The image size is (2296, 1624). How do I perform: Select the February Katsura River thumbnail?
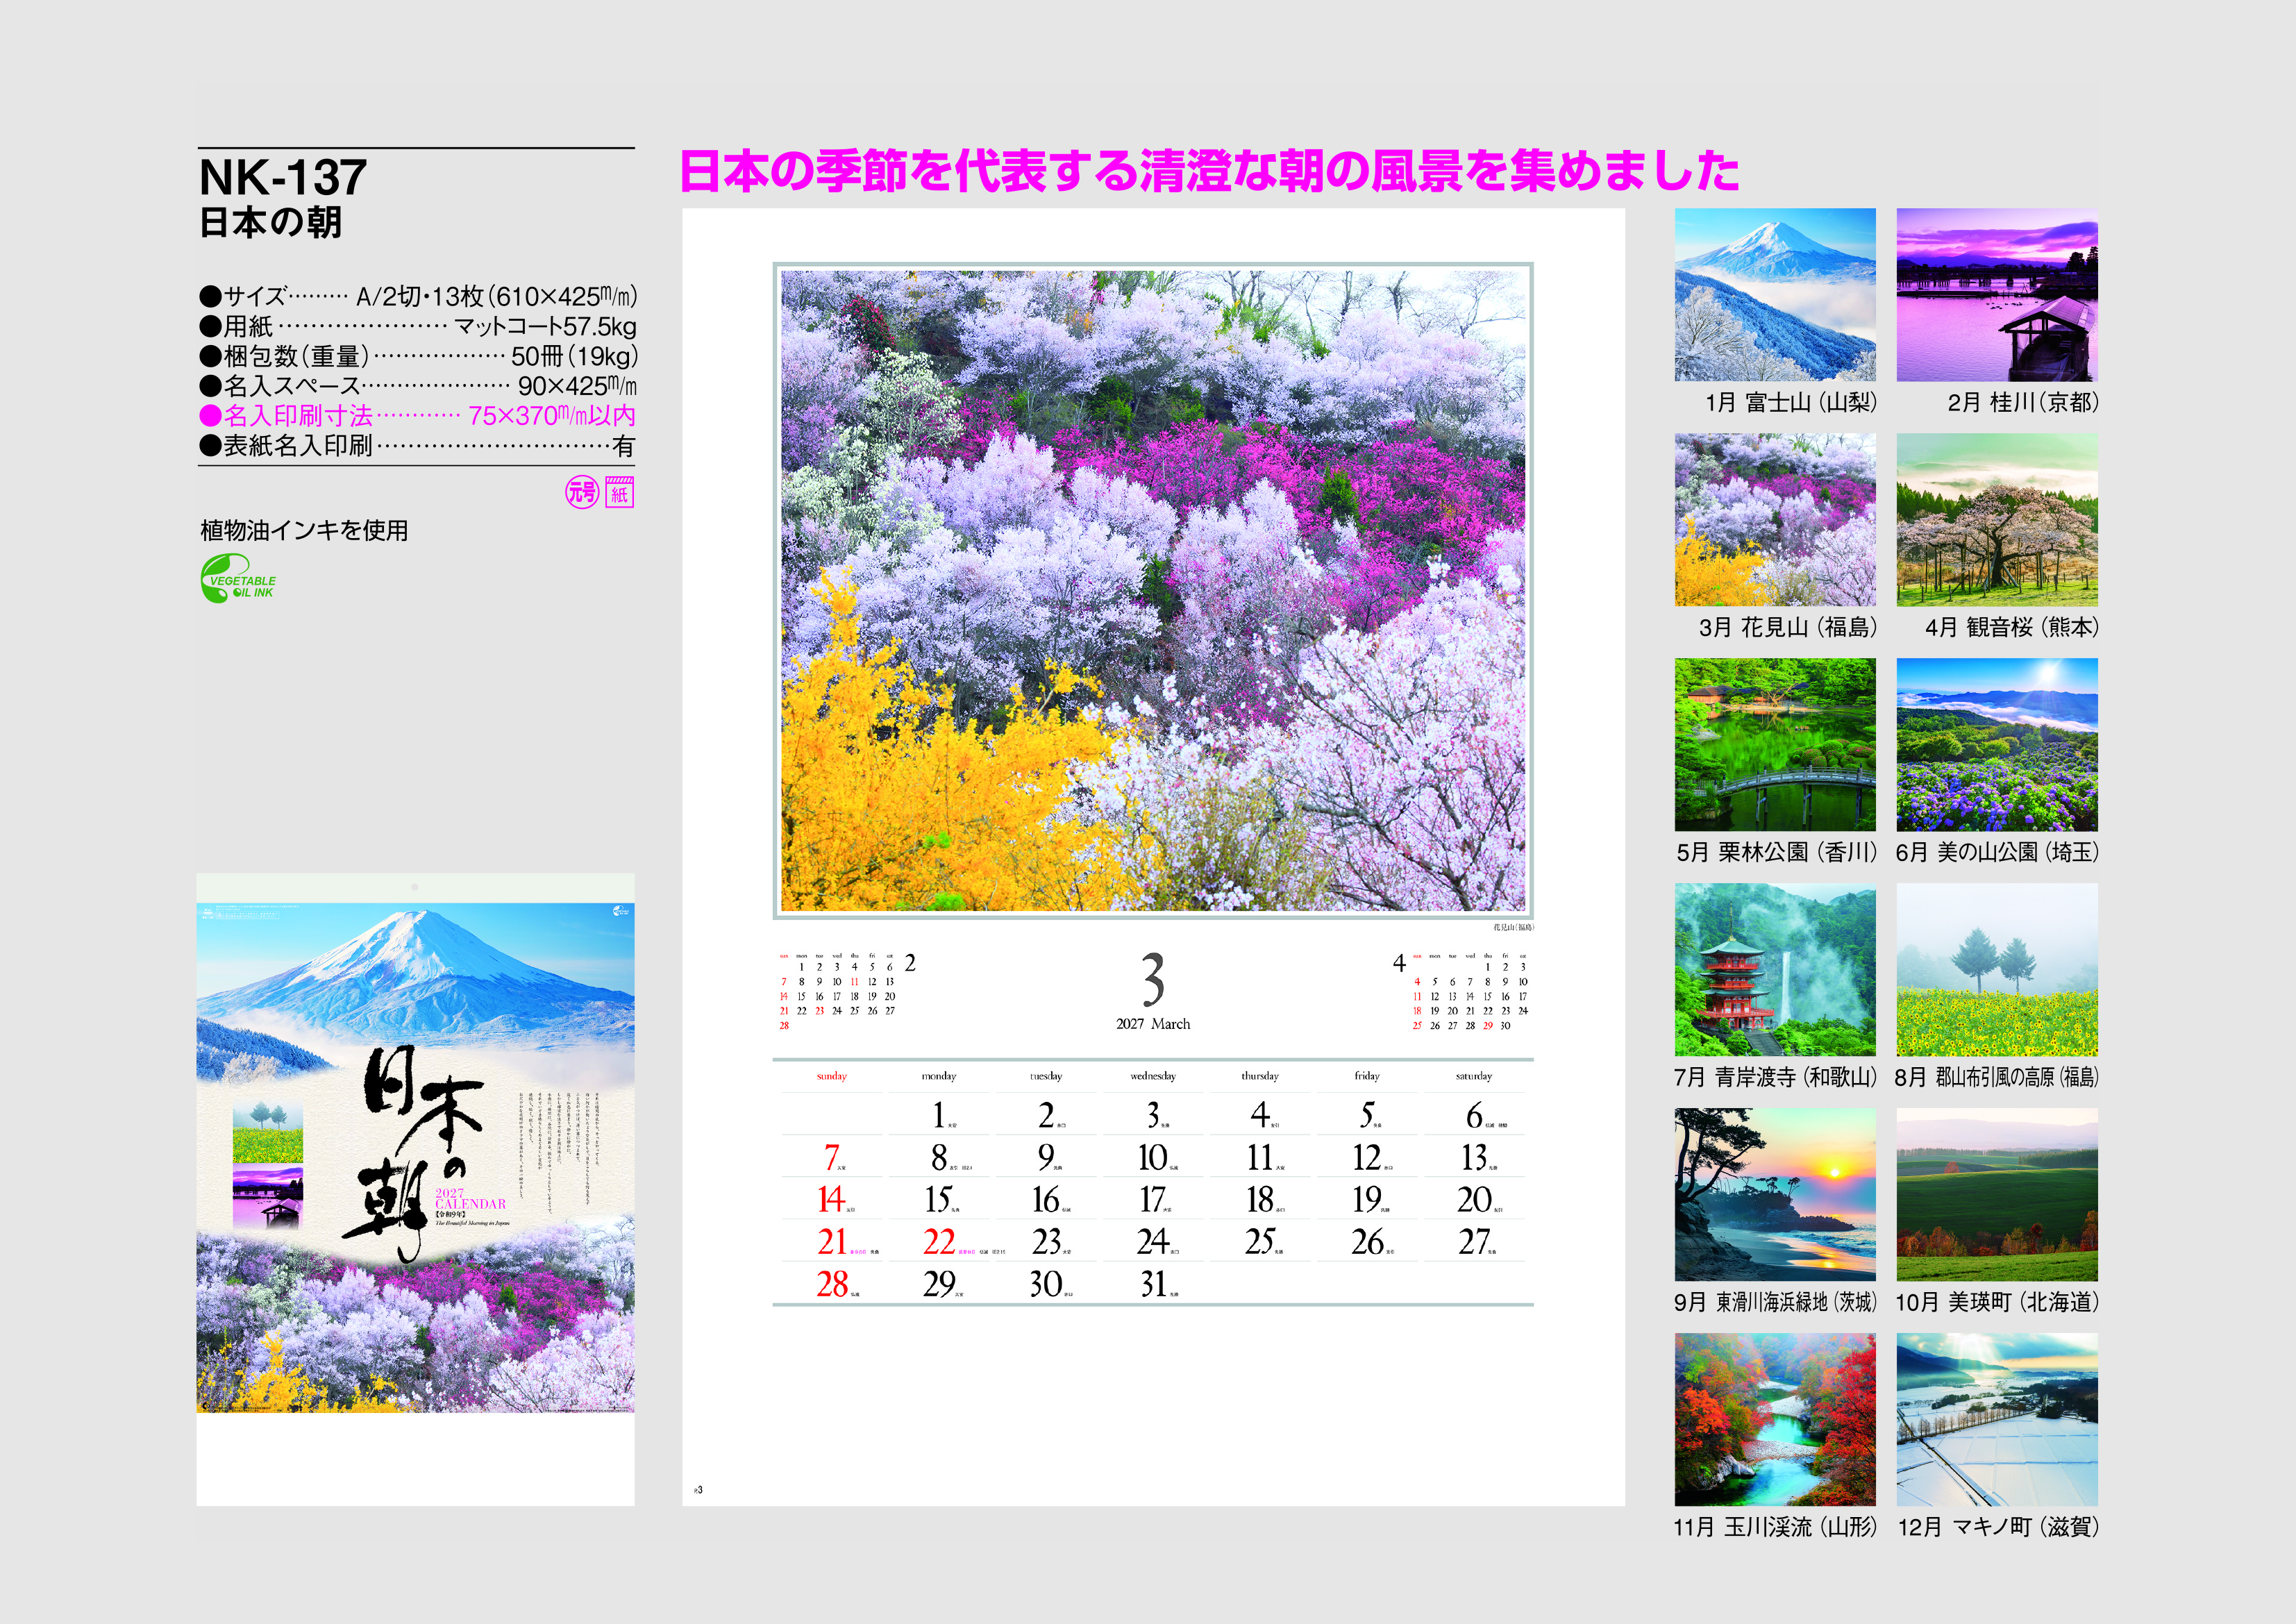point(1996,294)
